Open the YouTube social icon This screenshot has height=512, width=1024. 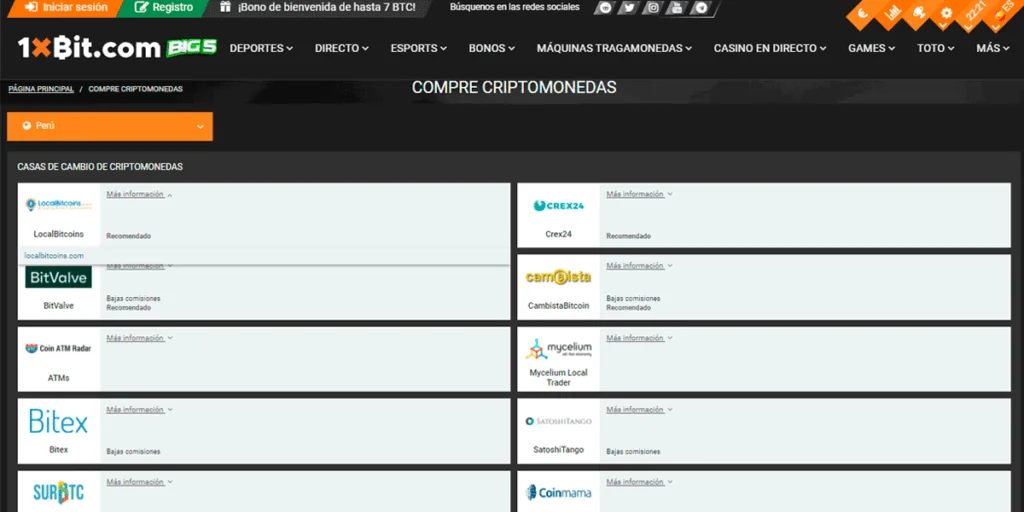click(677, 8)
